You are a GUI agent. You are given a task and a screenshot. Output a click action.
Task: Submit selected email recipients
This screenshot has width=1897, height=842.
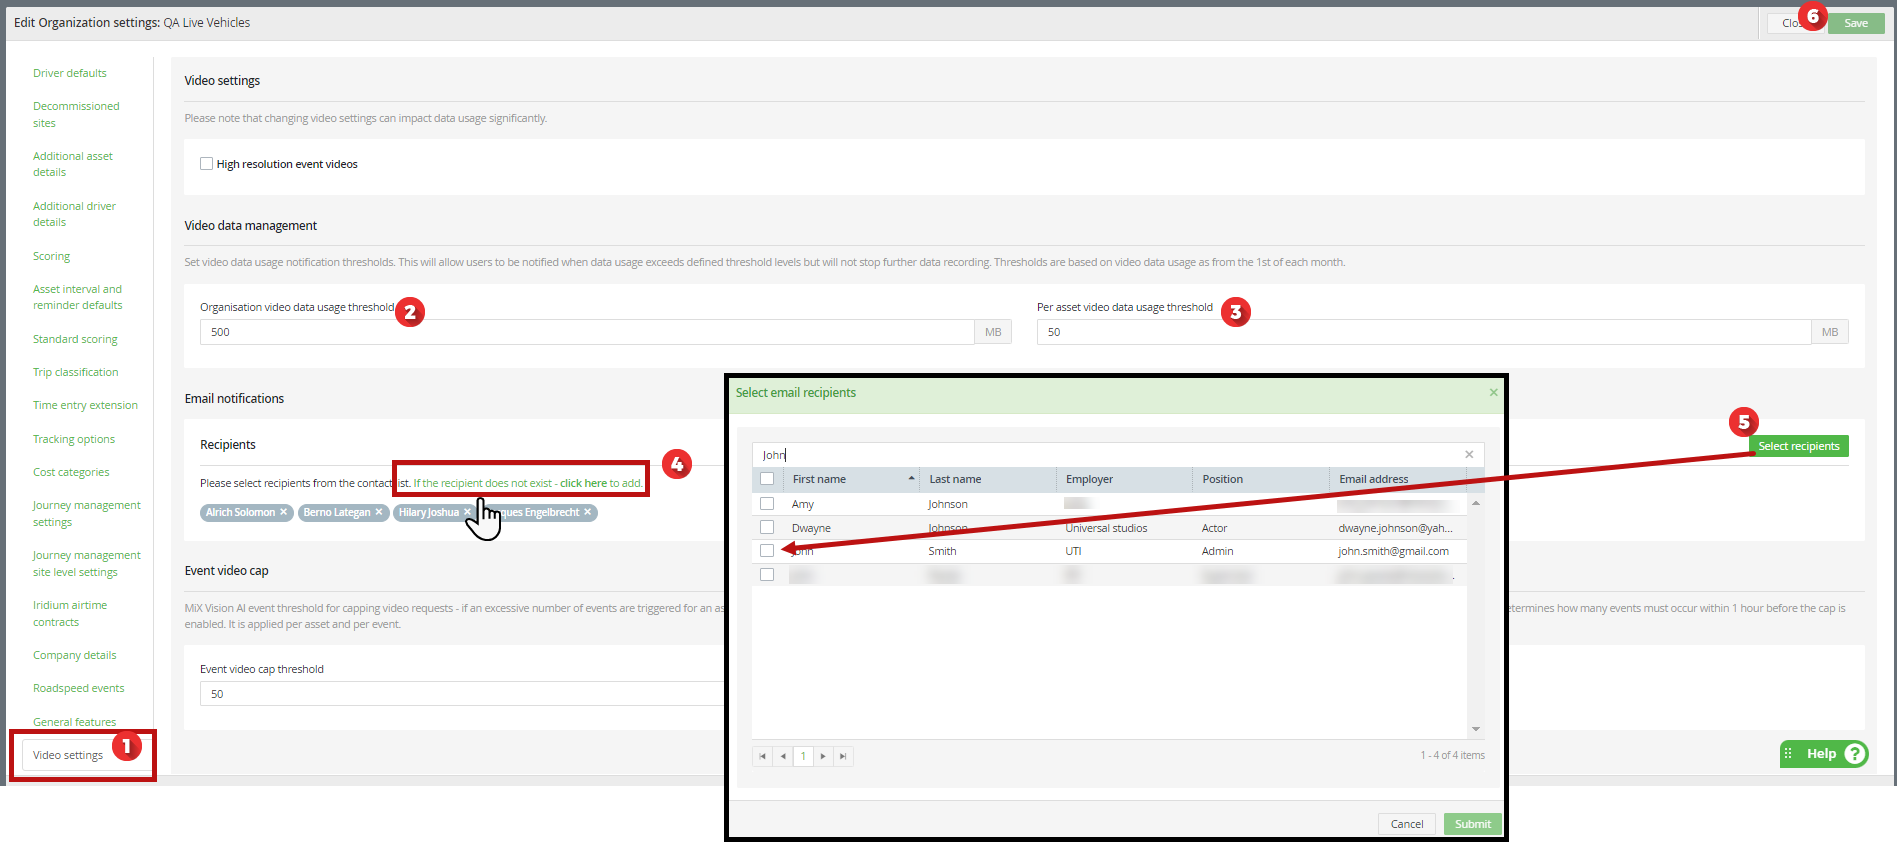[1472, 824]
